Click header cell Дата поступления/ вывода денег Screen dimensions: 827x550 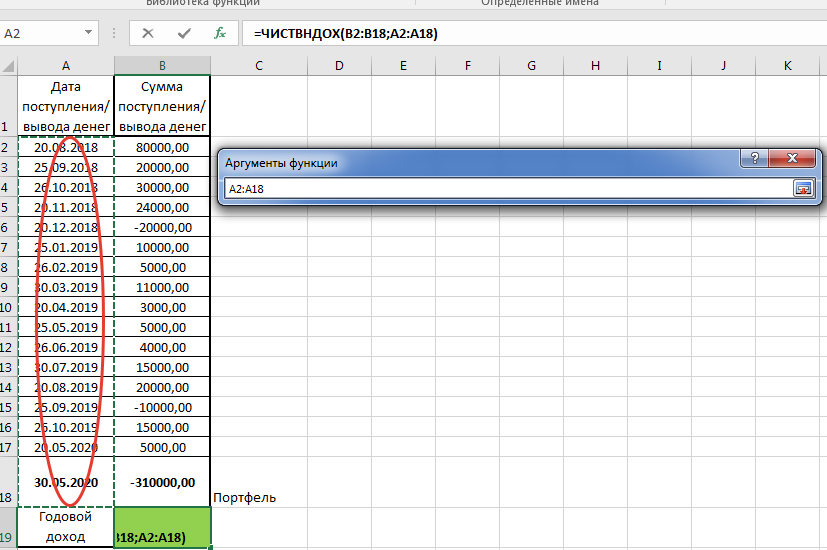pos(66,106)
